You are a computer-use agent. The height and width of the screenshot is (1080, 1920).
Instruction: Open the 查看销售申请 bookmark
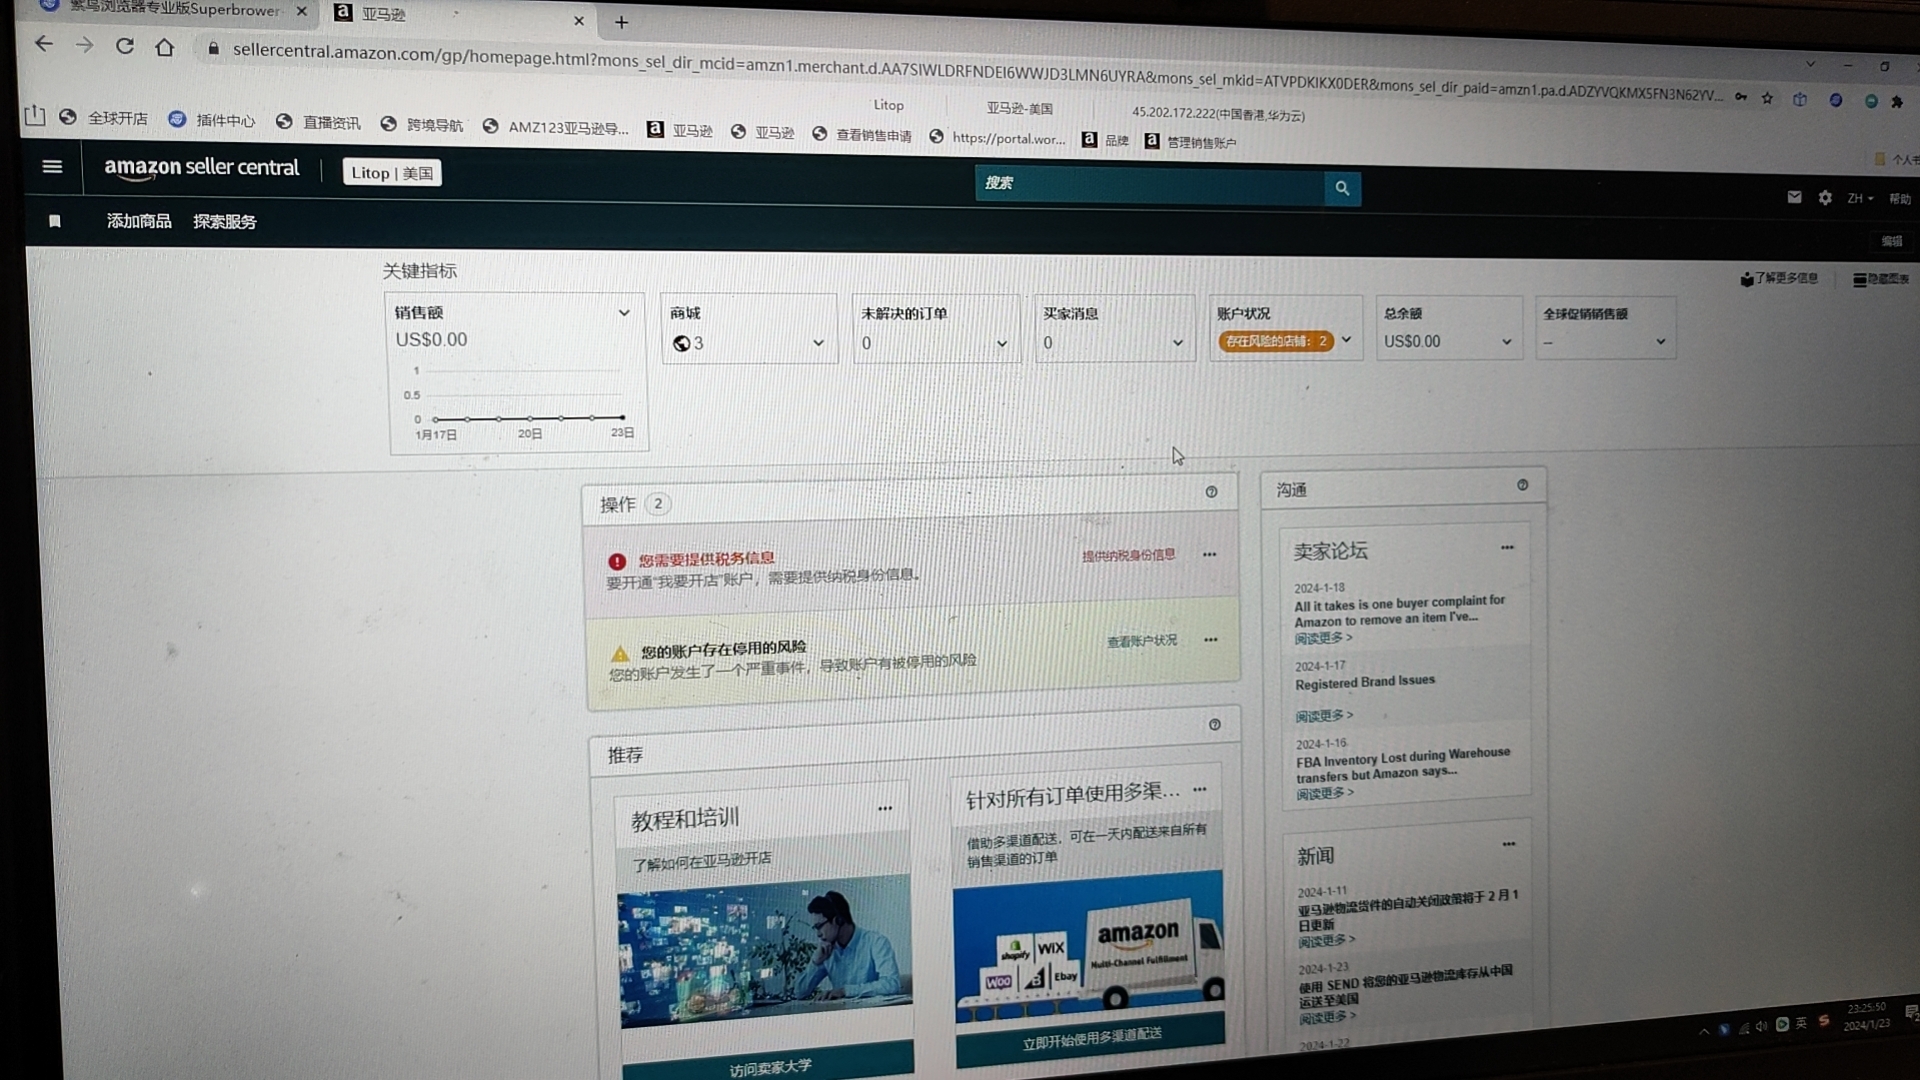[862, 135]
